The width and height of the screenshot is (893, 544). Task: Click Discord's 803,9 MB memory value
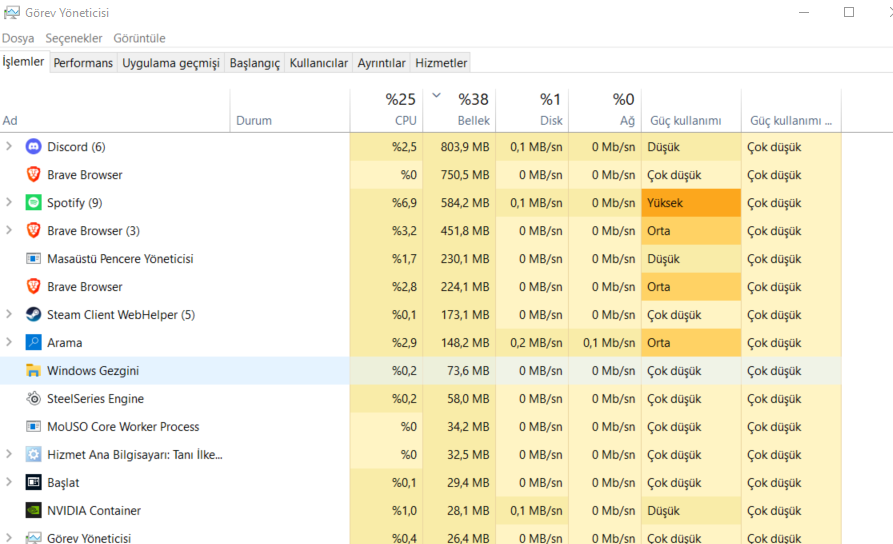pos(465,147)
